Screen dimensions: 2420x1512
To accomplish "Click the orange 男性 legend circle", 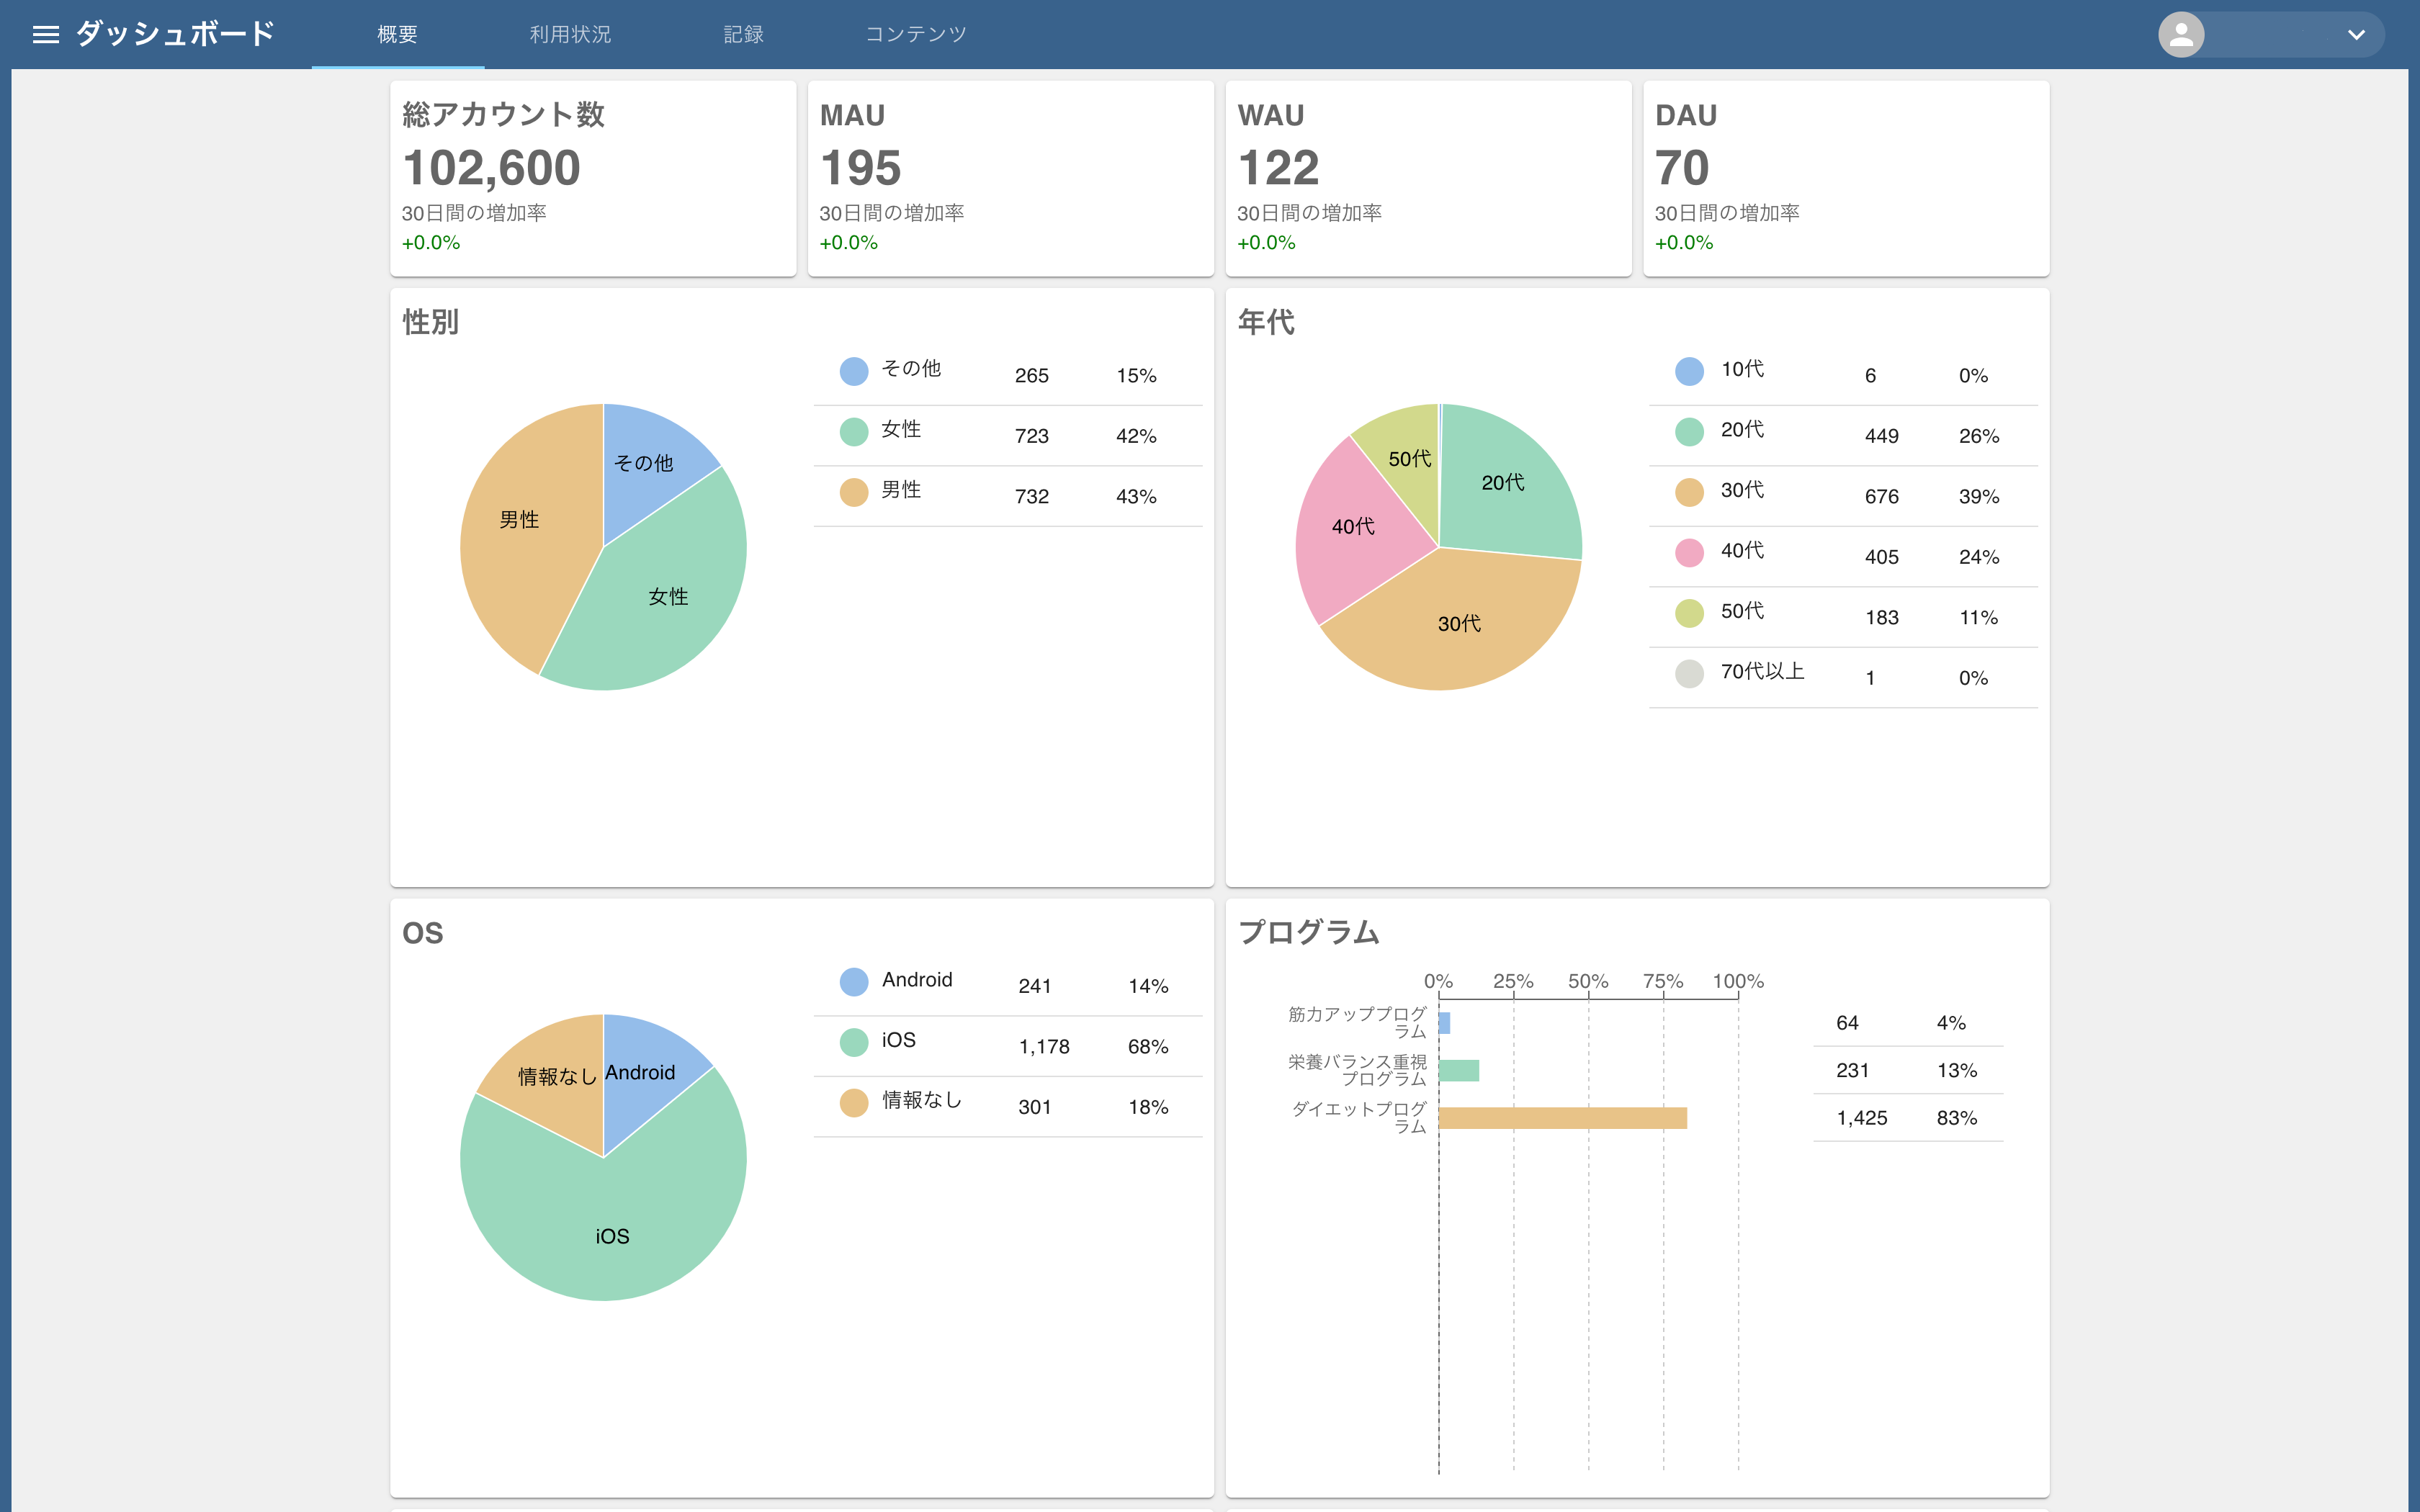I will [853, 492].
